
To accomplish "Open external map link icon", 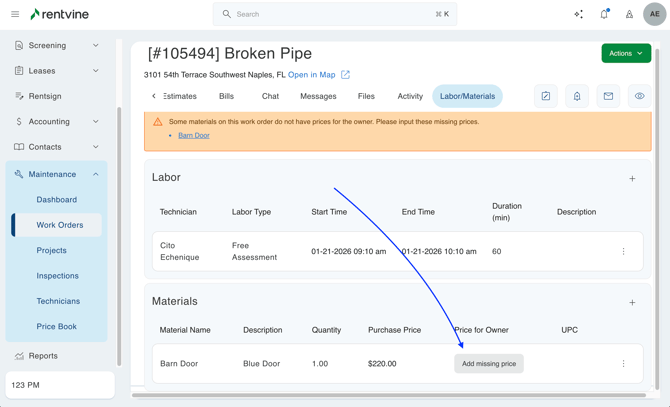I will tap(346, 75).
